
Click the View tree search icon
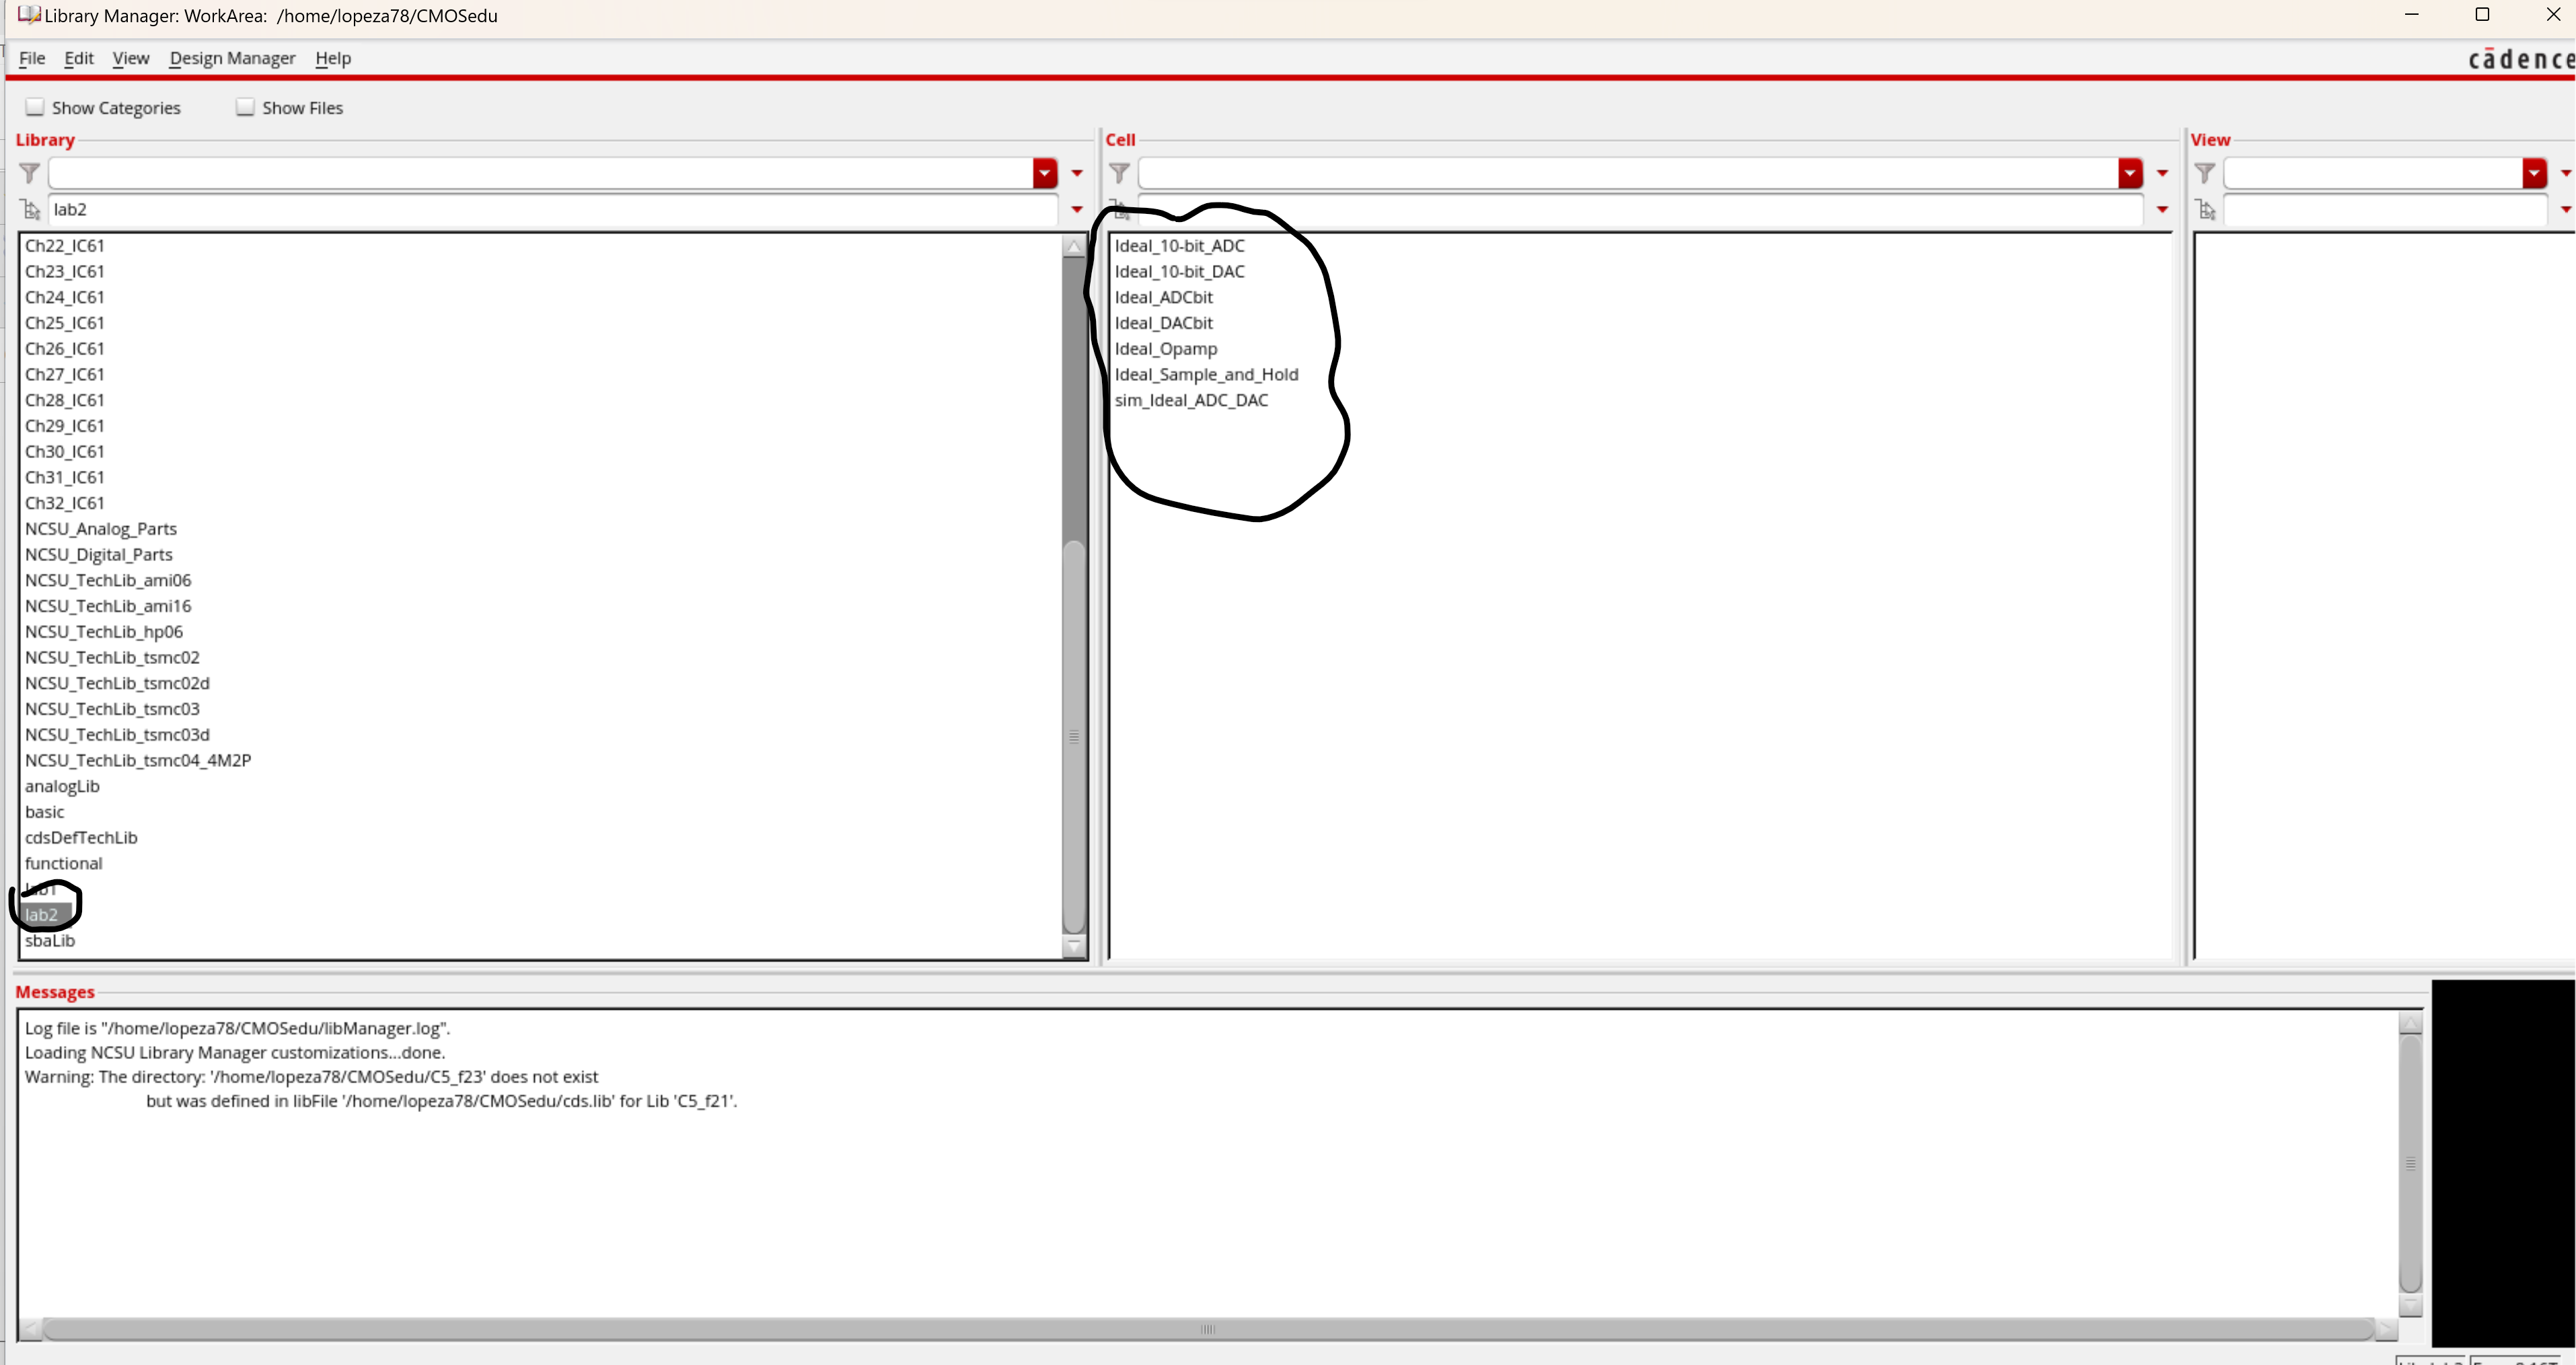(x=2206, y=210)
